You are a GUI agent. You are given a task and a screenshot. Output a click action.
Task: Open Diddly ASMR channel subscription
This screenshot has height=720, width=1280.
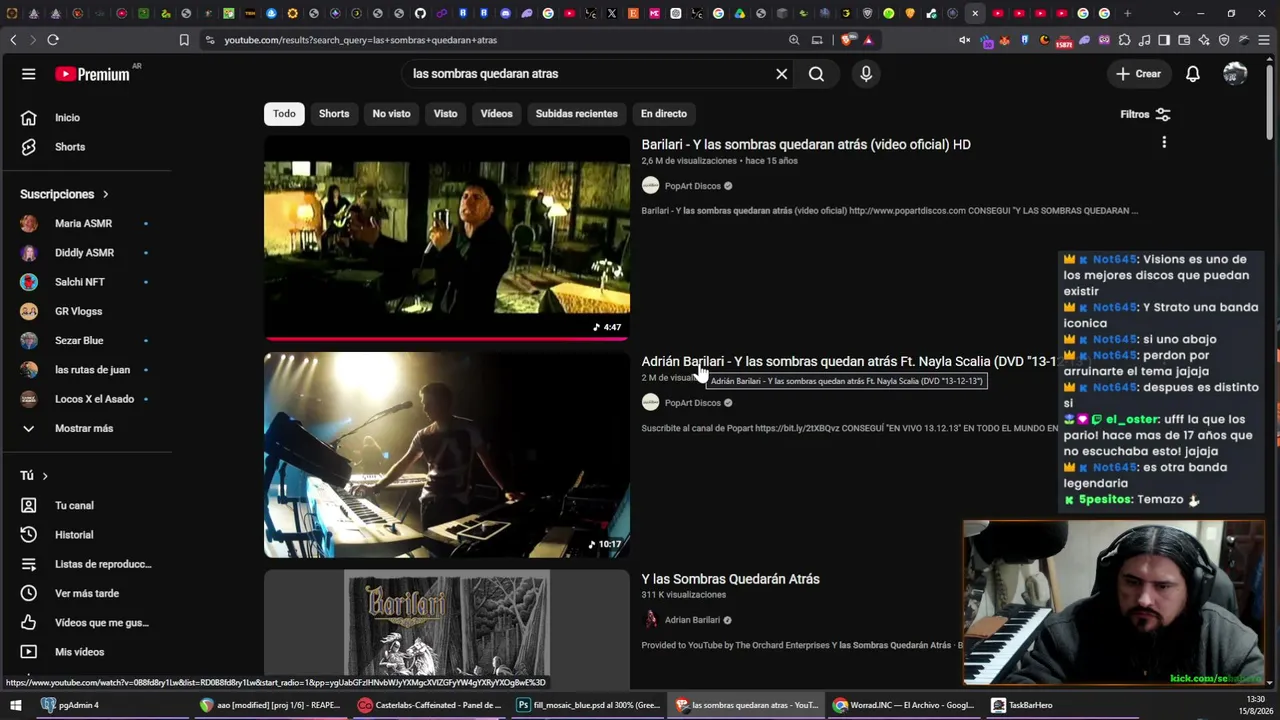pos(86,253)
